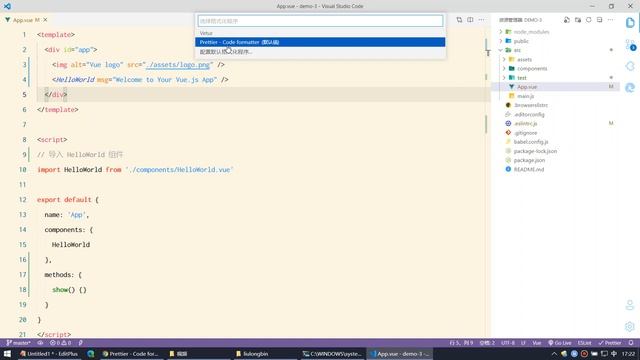Collapse all folders in the explorer
This screenshot has width=640, height=360.
coord(600,20)
